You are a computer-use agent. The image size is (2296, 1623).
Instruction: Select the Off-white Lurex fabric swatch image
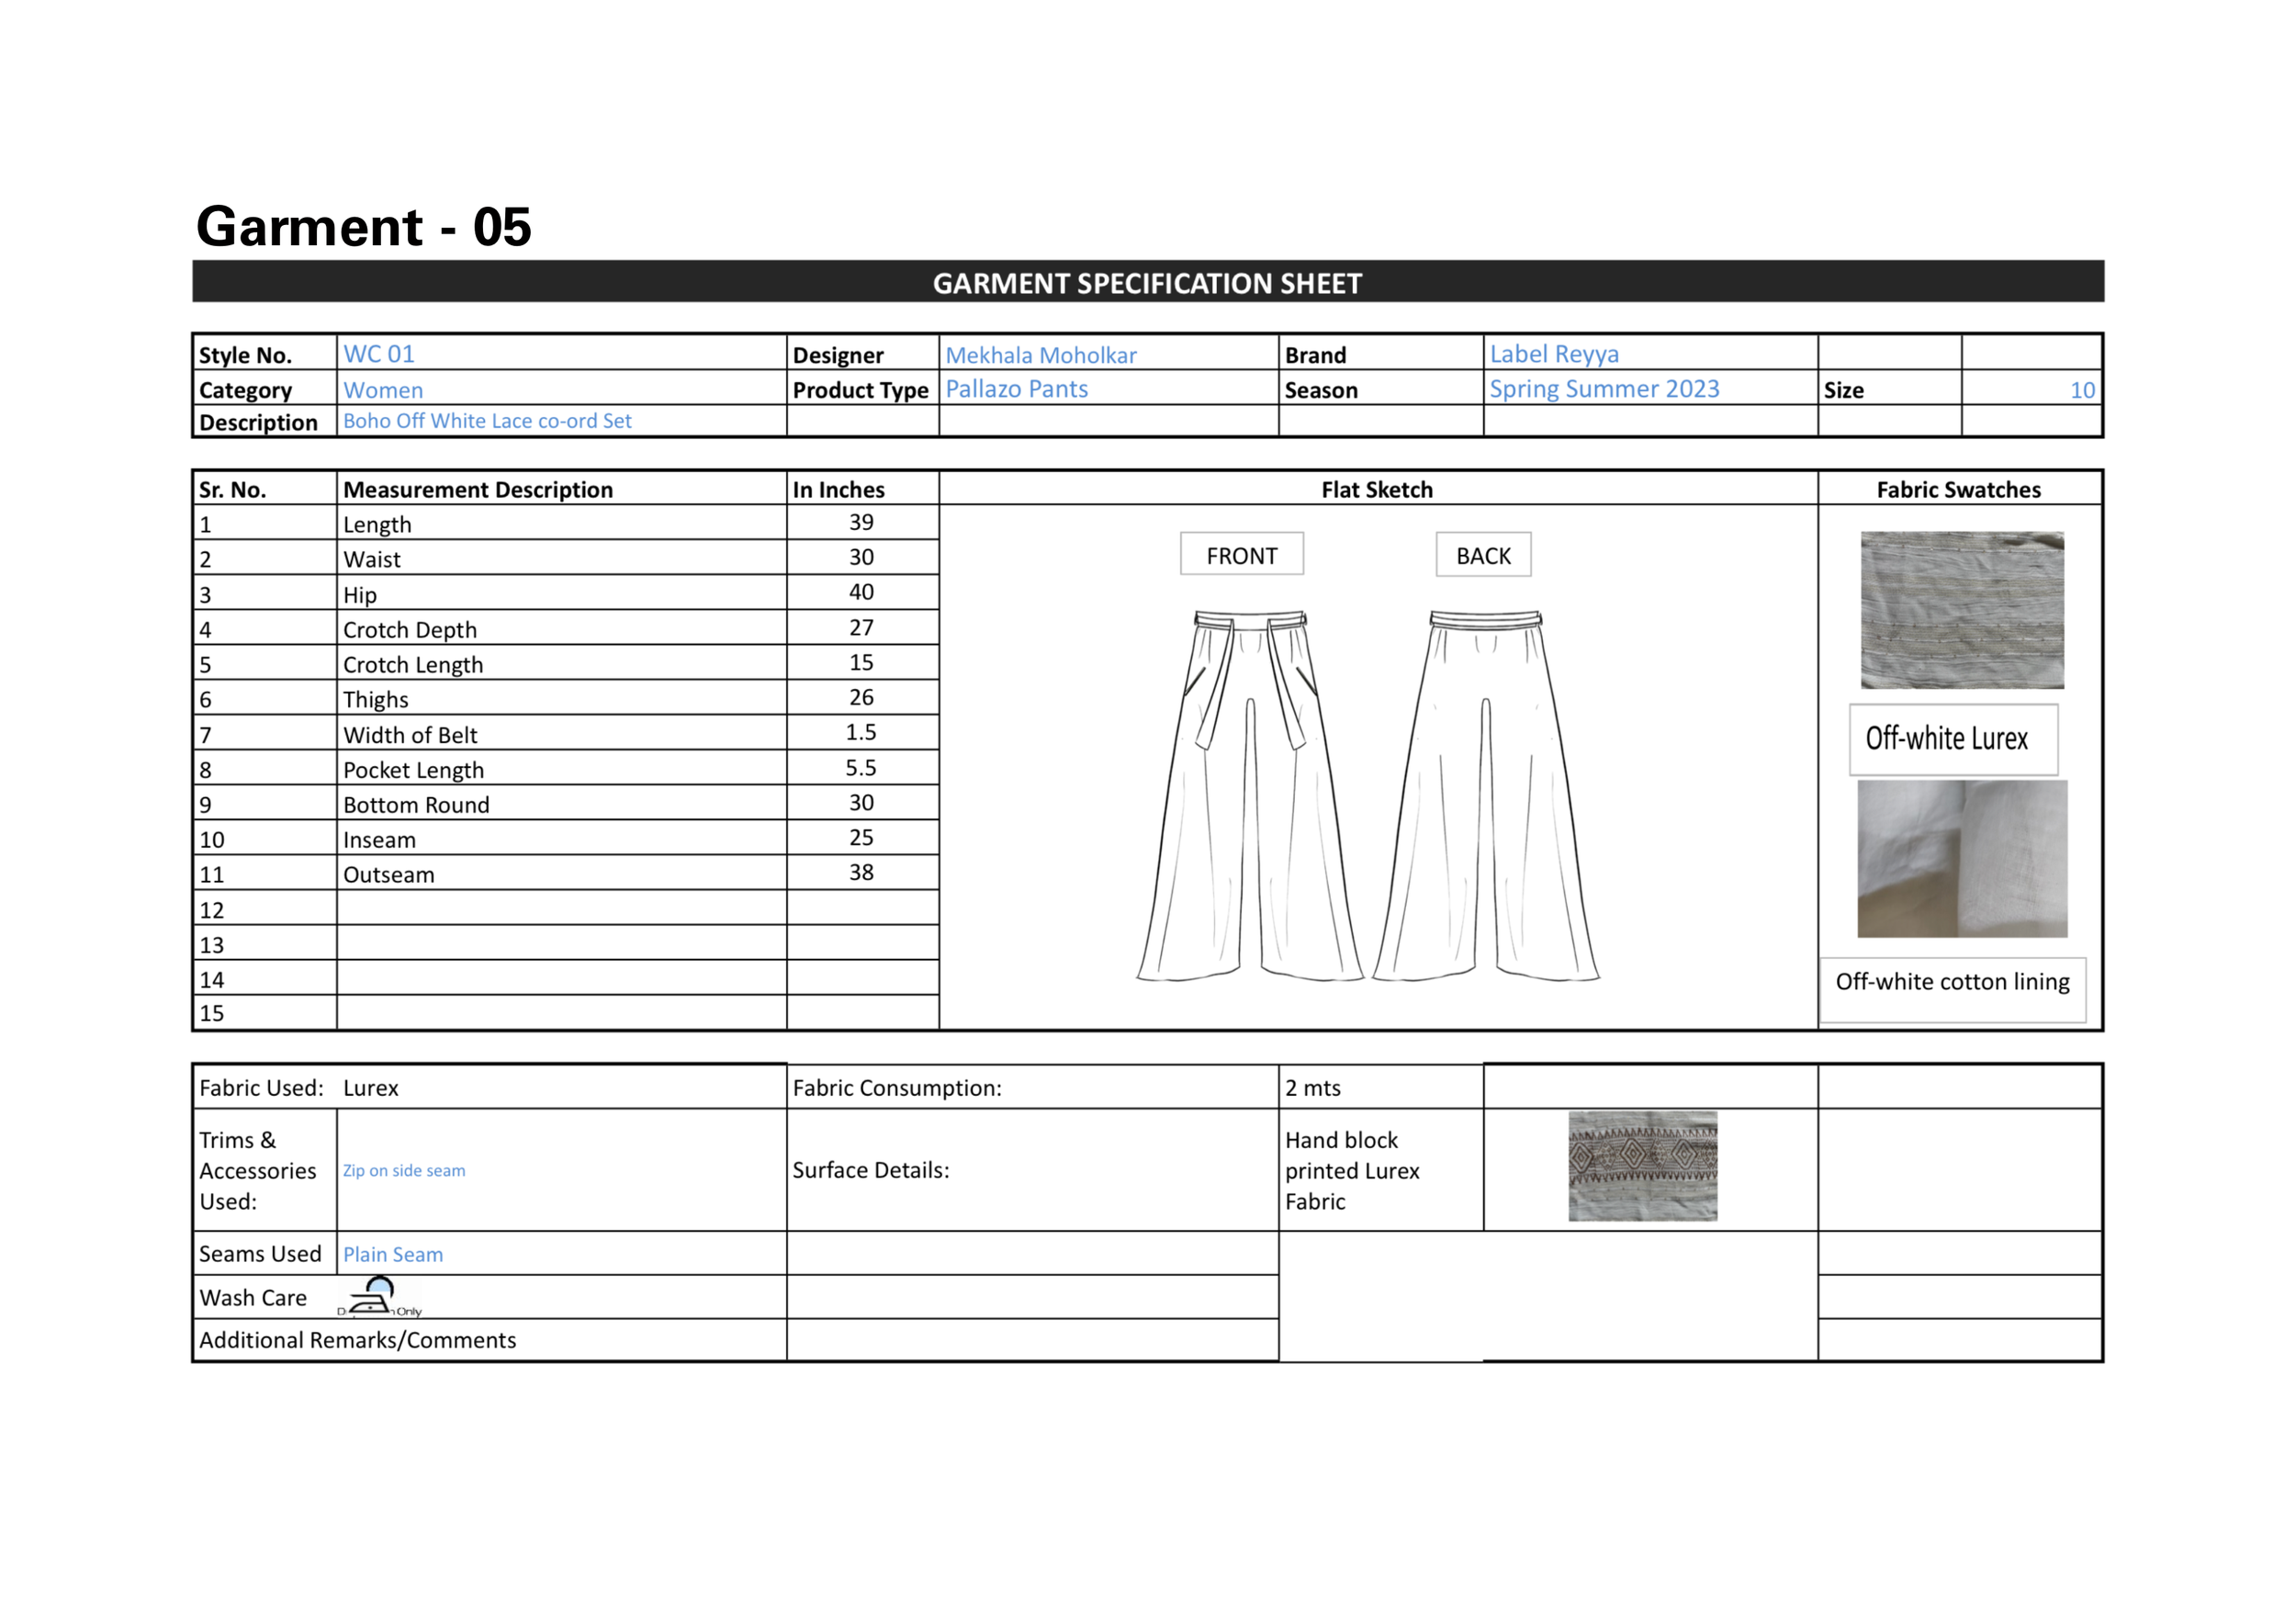click(x=1962, y=610)
